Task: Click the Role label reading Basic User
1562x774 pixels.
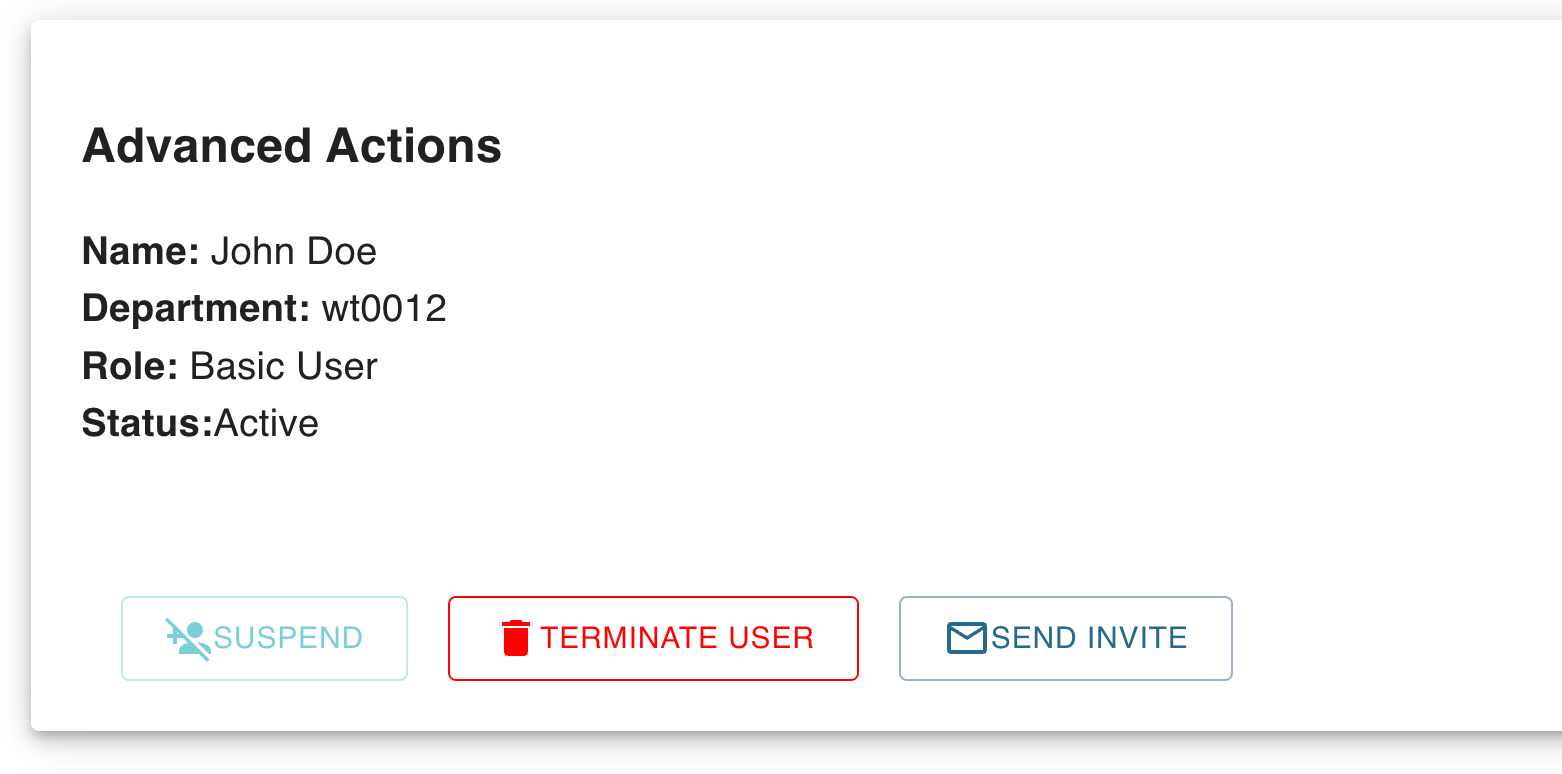Action: tap(283, 366)
